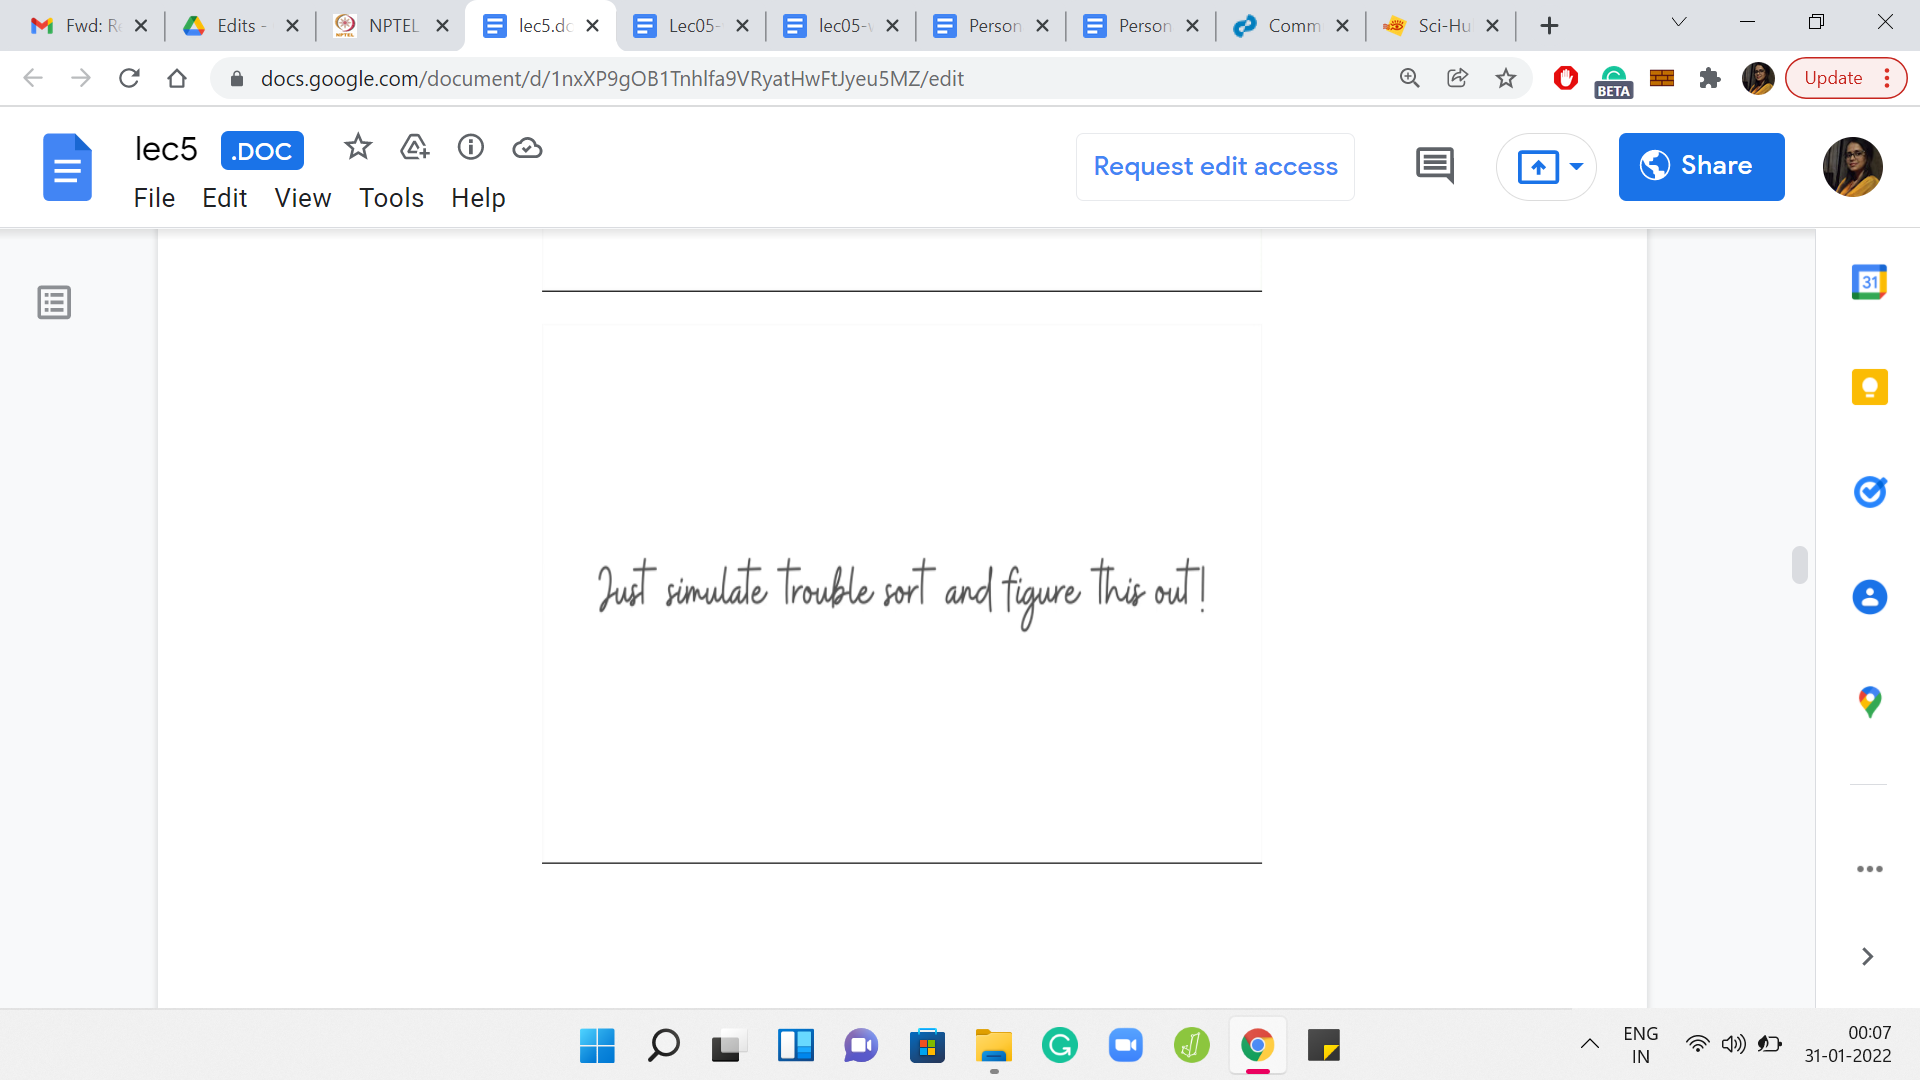Screen dimensions: 1920x1080
Task: Check the cloud document status icon
Action: (527, 148)
